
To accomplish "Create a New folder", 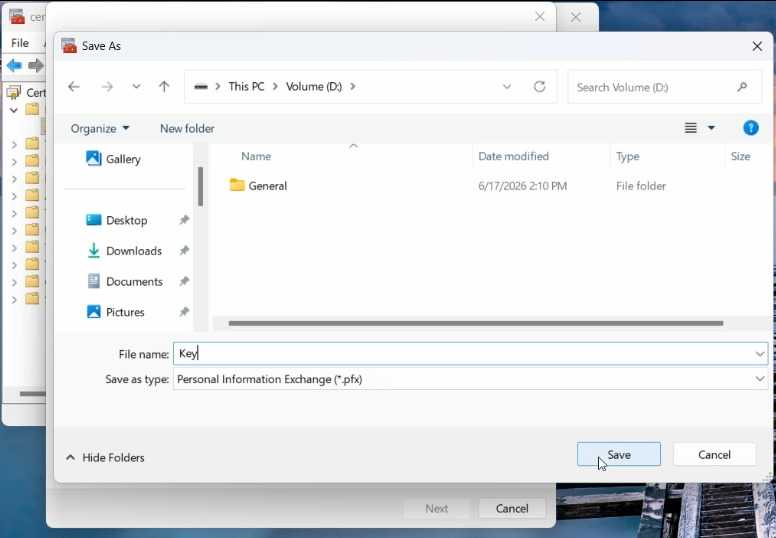I will pos(187,129).
